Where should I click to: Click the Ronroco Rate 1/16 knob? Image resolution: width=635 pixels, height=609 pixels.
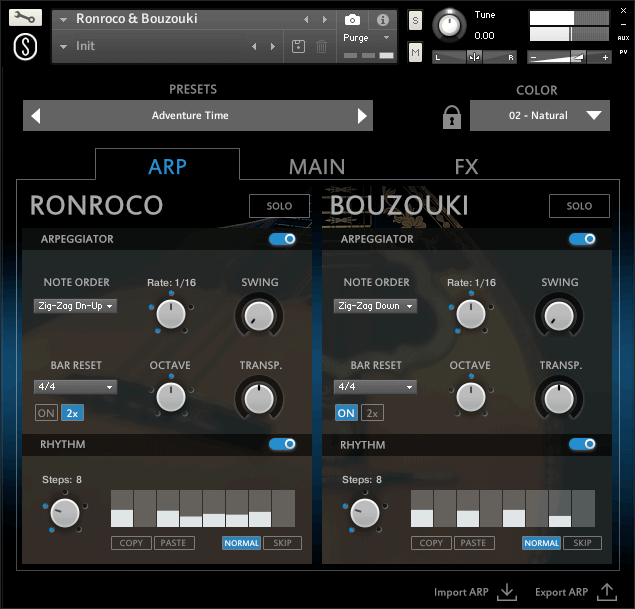coord(171,314)
